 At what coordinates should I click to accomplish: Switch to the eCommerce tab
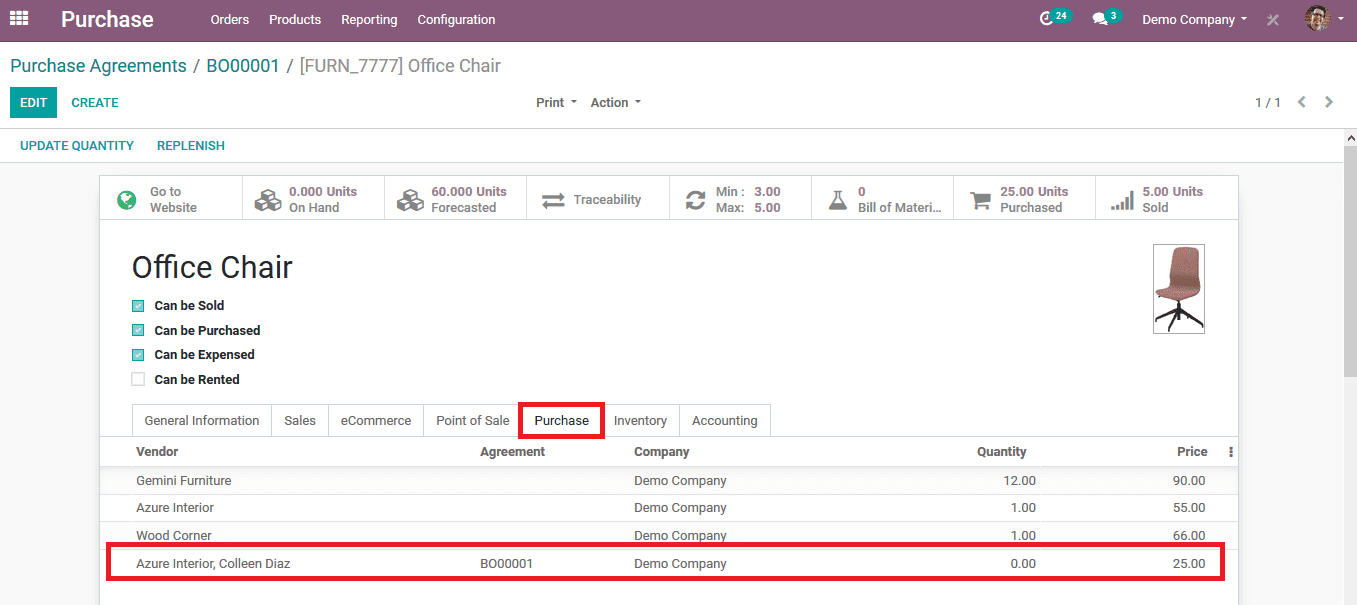tap(376, 420)
